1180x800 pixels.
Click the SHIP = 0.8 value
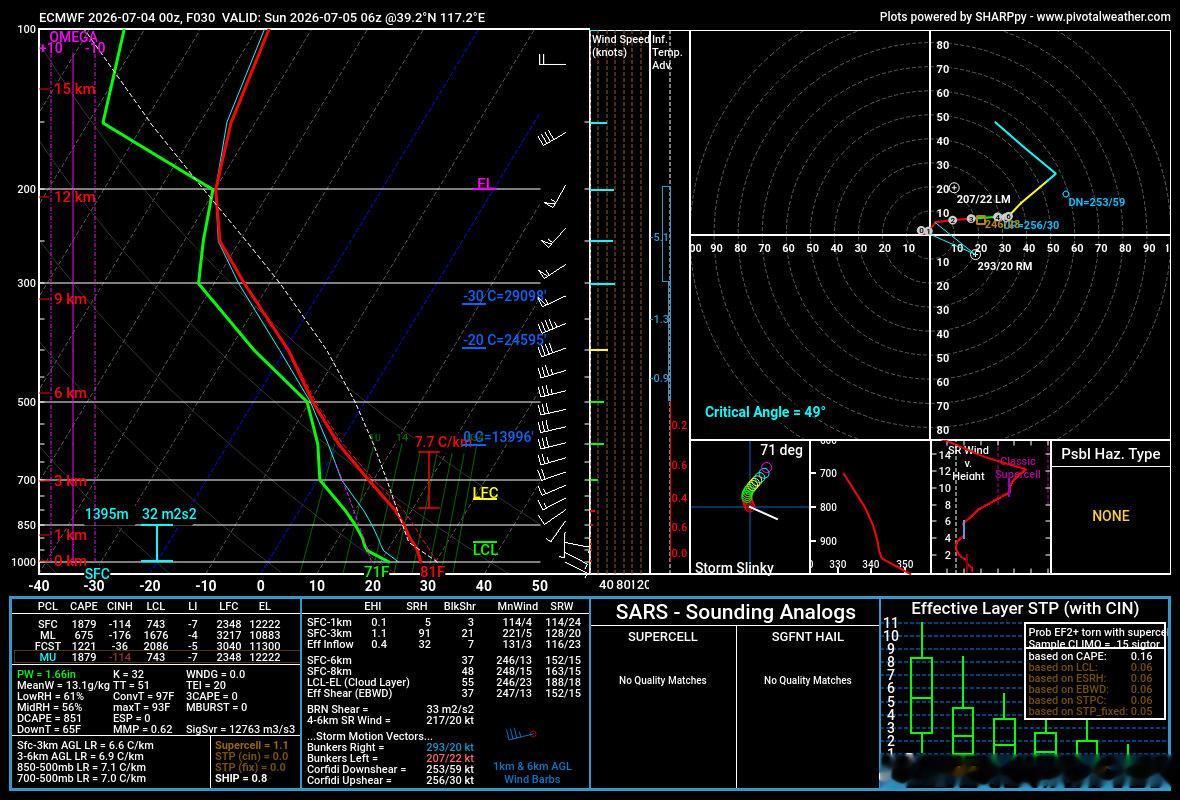[x=241, y=778]
